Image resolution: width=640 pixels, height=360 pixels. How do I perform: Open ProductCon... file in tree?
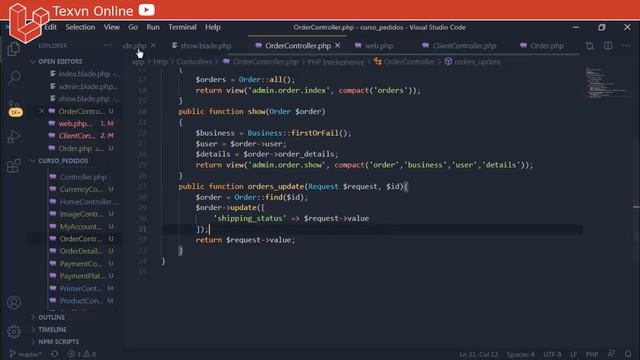[x=80, y=300]
